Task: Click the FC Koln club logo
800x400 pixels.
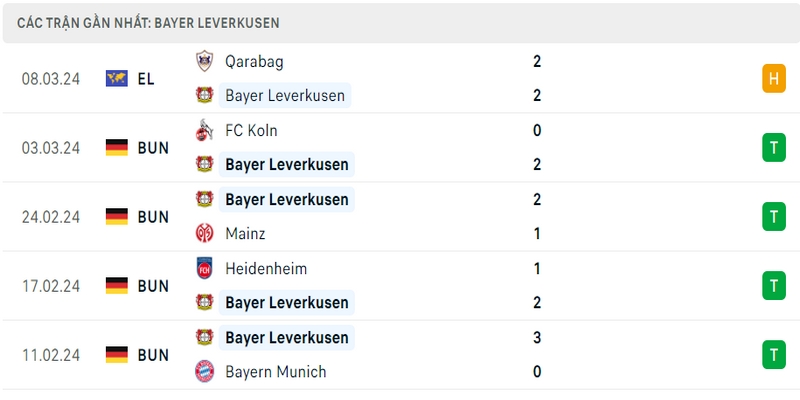Action: pyautogui.click(x=205, y=131)
